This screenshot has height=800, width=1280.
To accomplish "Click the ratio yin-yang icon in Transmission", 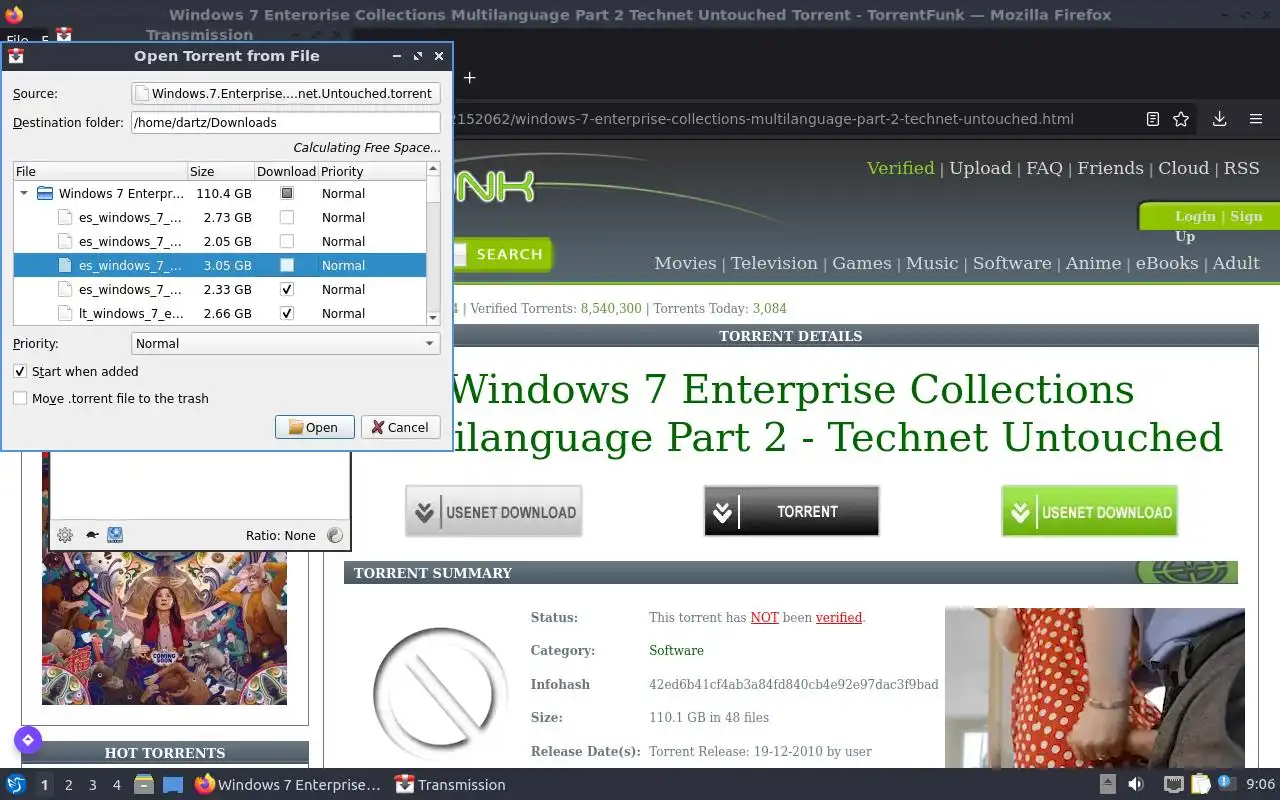I will point(335,535).
